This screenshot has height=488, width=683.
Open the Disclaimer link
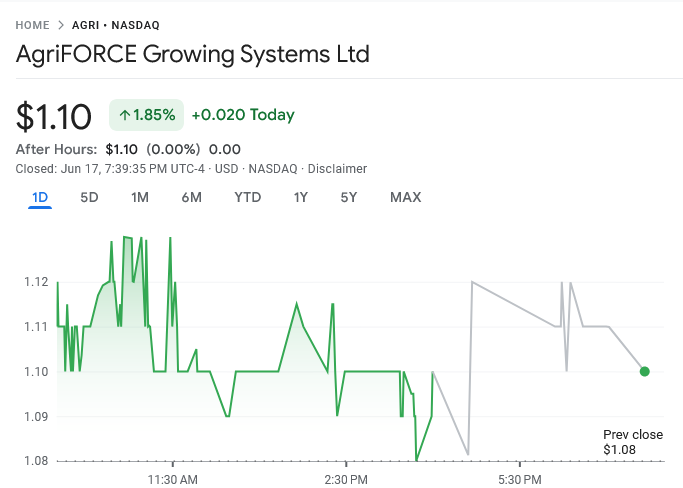pyautogui.click(x=337, y=169)
